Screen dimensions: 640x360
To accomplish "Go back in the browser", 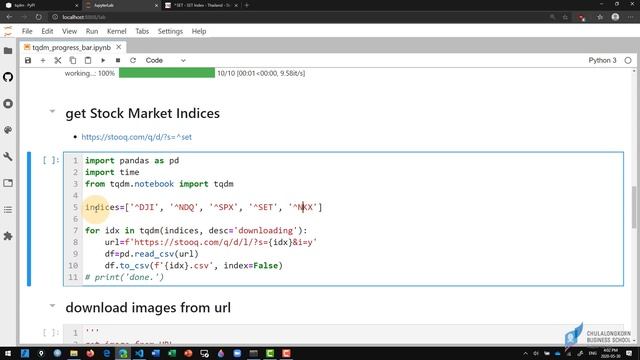I will pos(9,17).
